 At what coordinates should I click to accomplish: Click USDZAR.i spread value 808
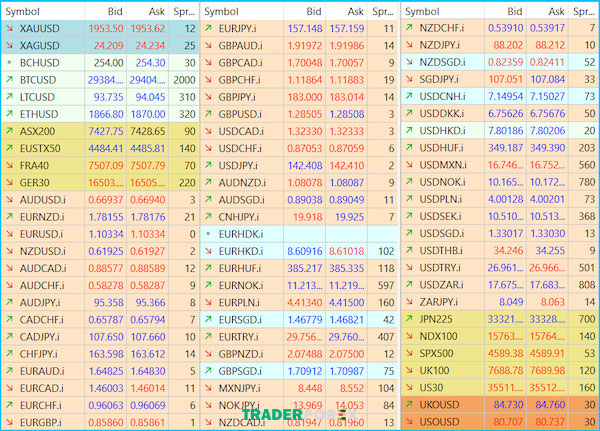[587, 284]
